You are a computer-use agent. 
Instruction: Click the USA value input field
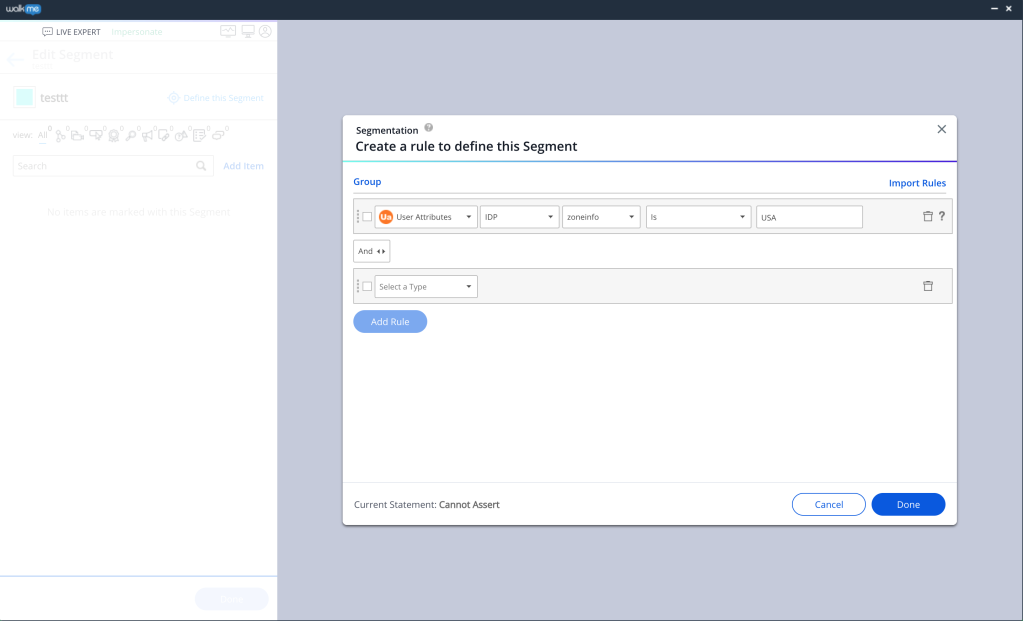pyautogui.click(x=809, y=217)
